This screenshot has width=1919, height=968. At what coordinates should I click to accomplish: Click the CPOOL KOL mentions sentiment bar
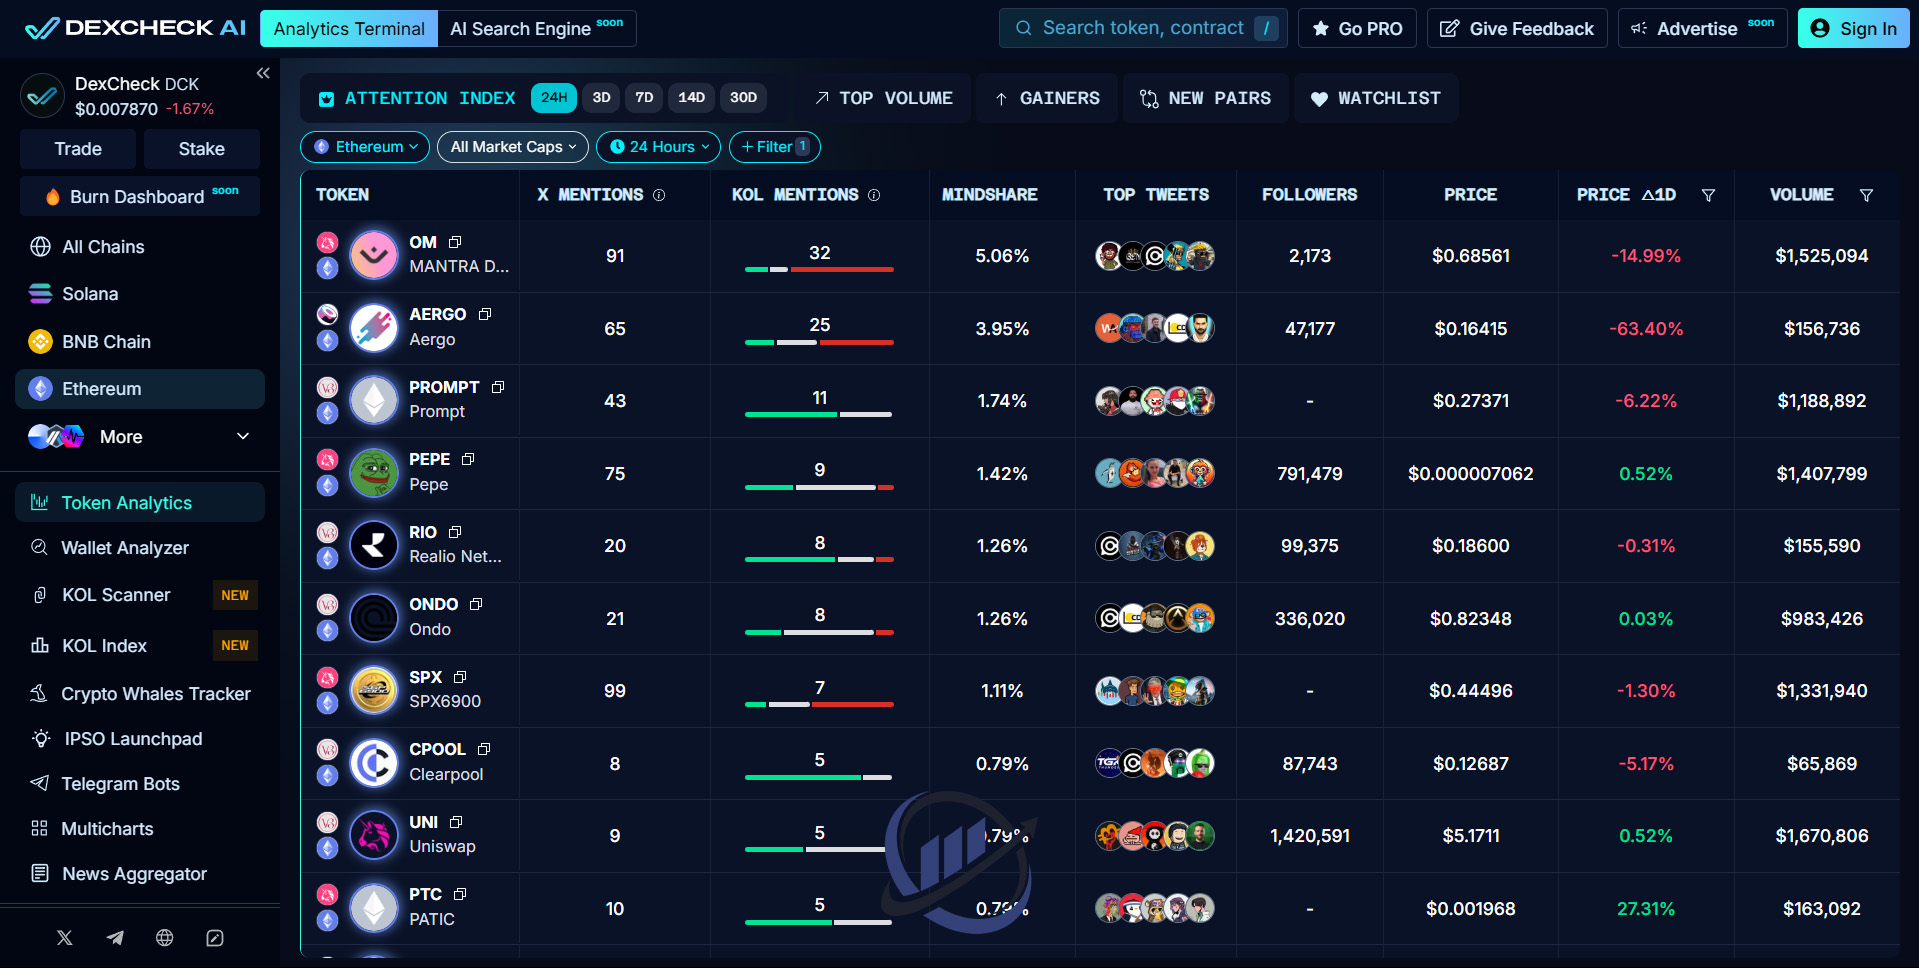click(819, 777)
